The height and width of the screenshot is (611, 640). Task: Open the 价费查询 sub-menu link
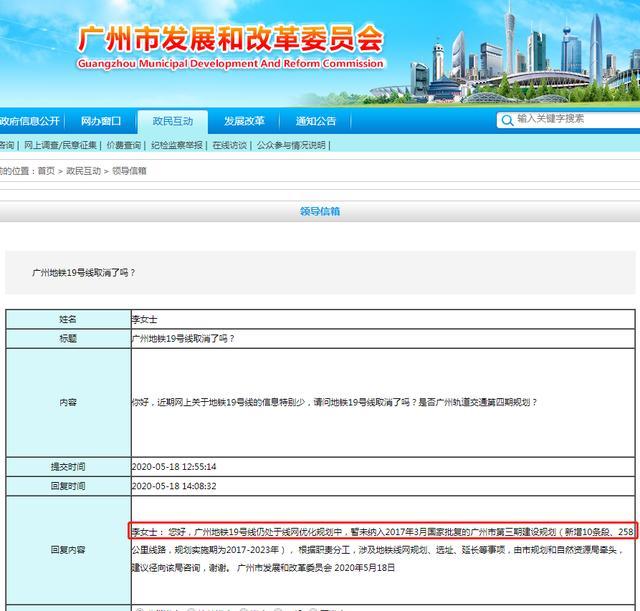pos(124,145)
